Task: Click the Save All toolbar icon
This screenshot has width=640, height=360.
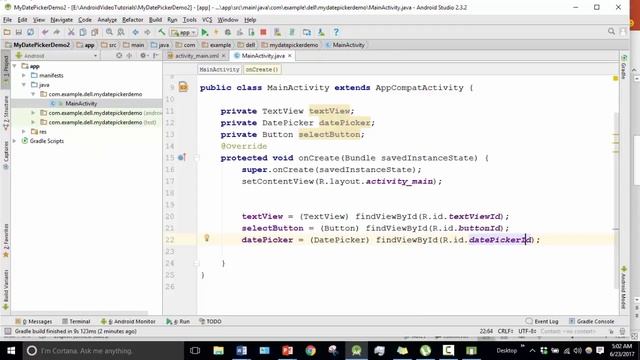Action: pos(18,32)
